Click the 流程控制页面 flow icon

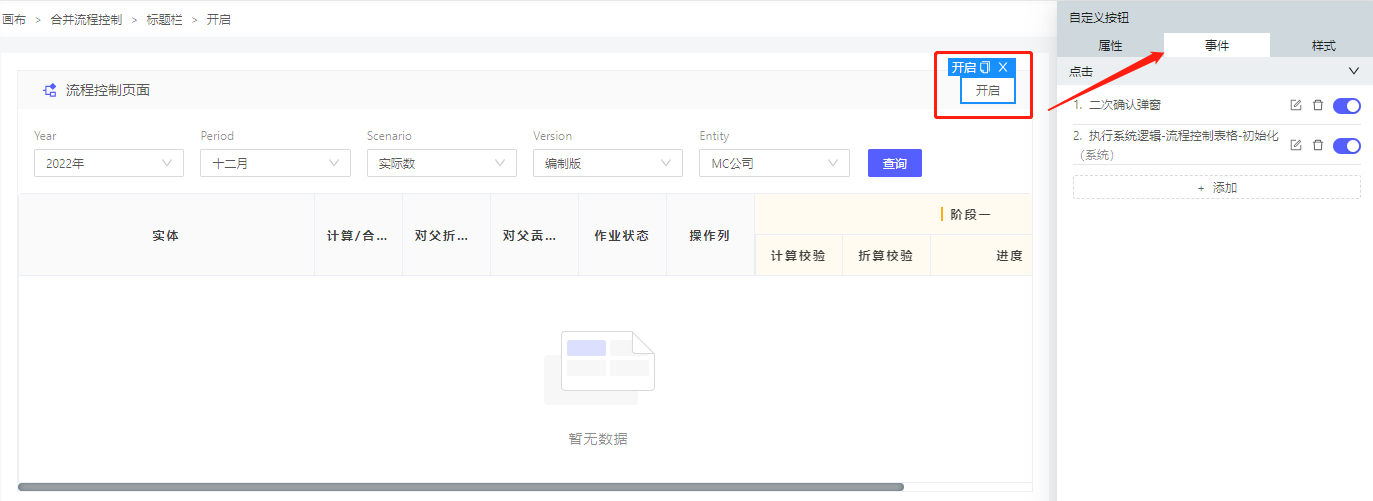[x=49, y=90]
